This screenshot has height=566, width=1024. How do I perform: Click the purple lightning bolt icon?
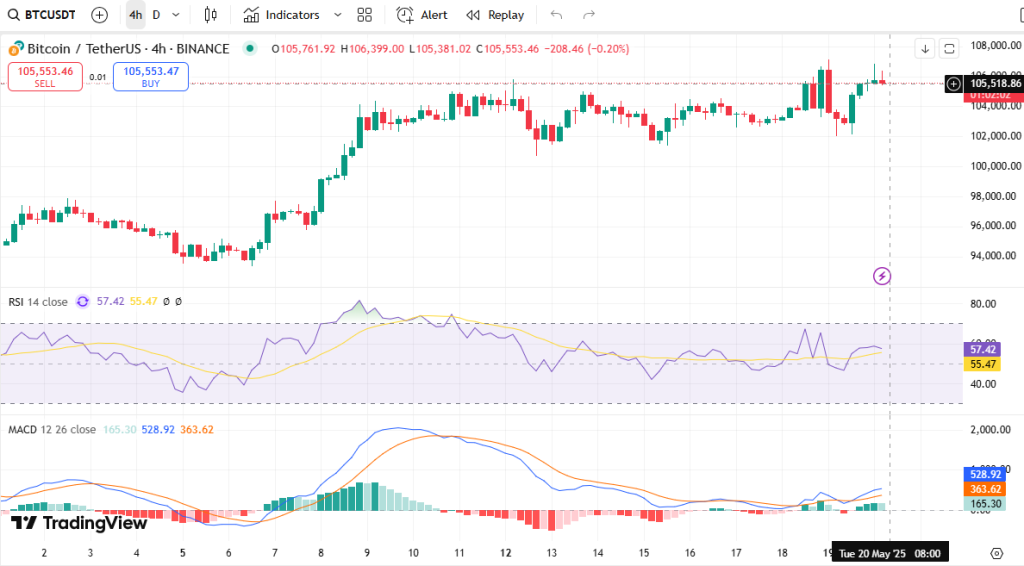pyautogui.click(x=882, y=275)
